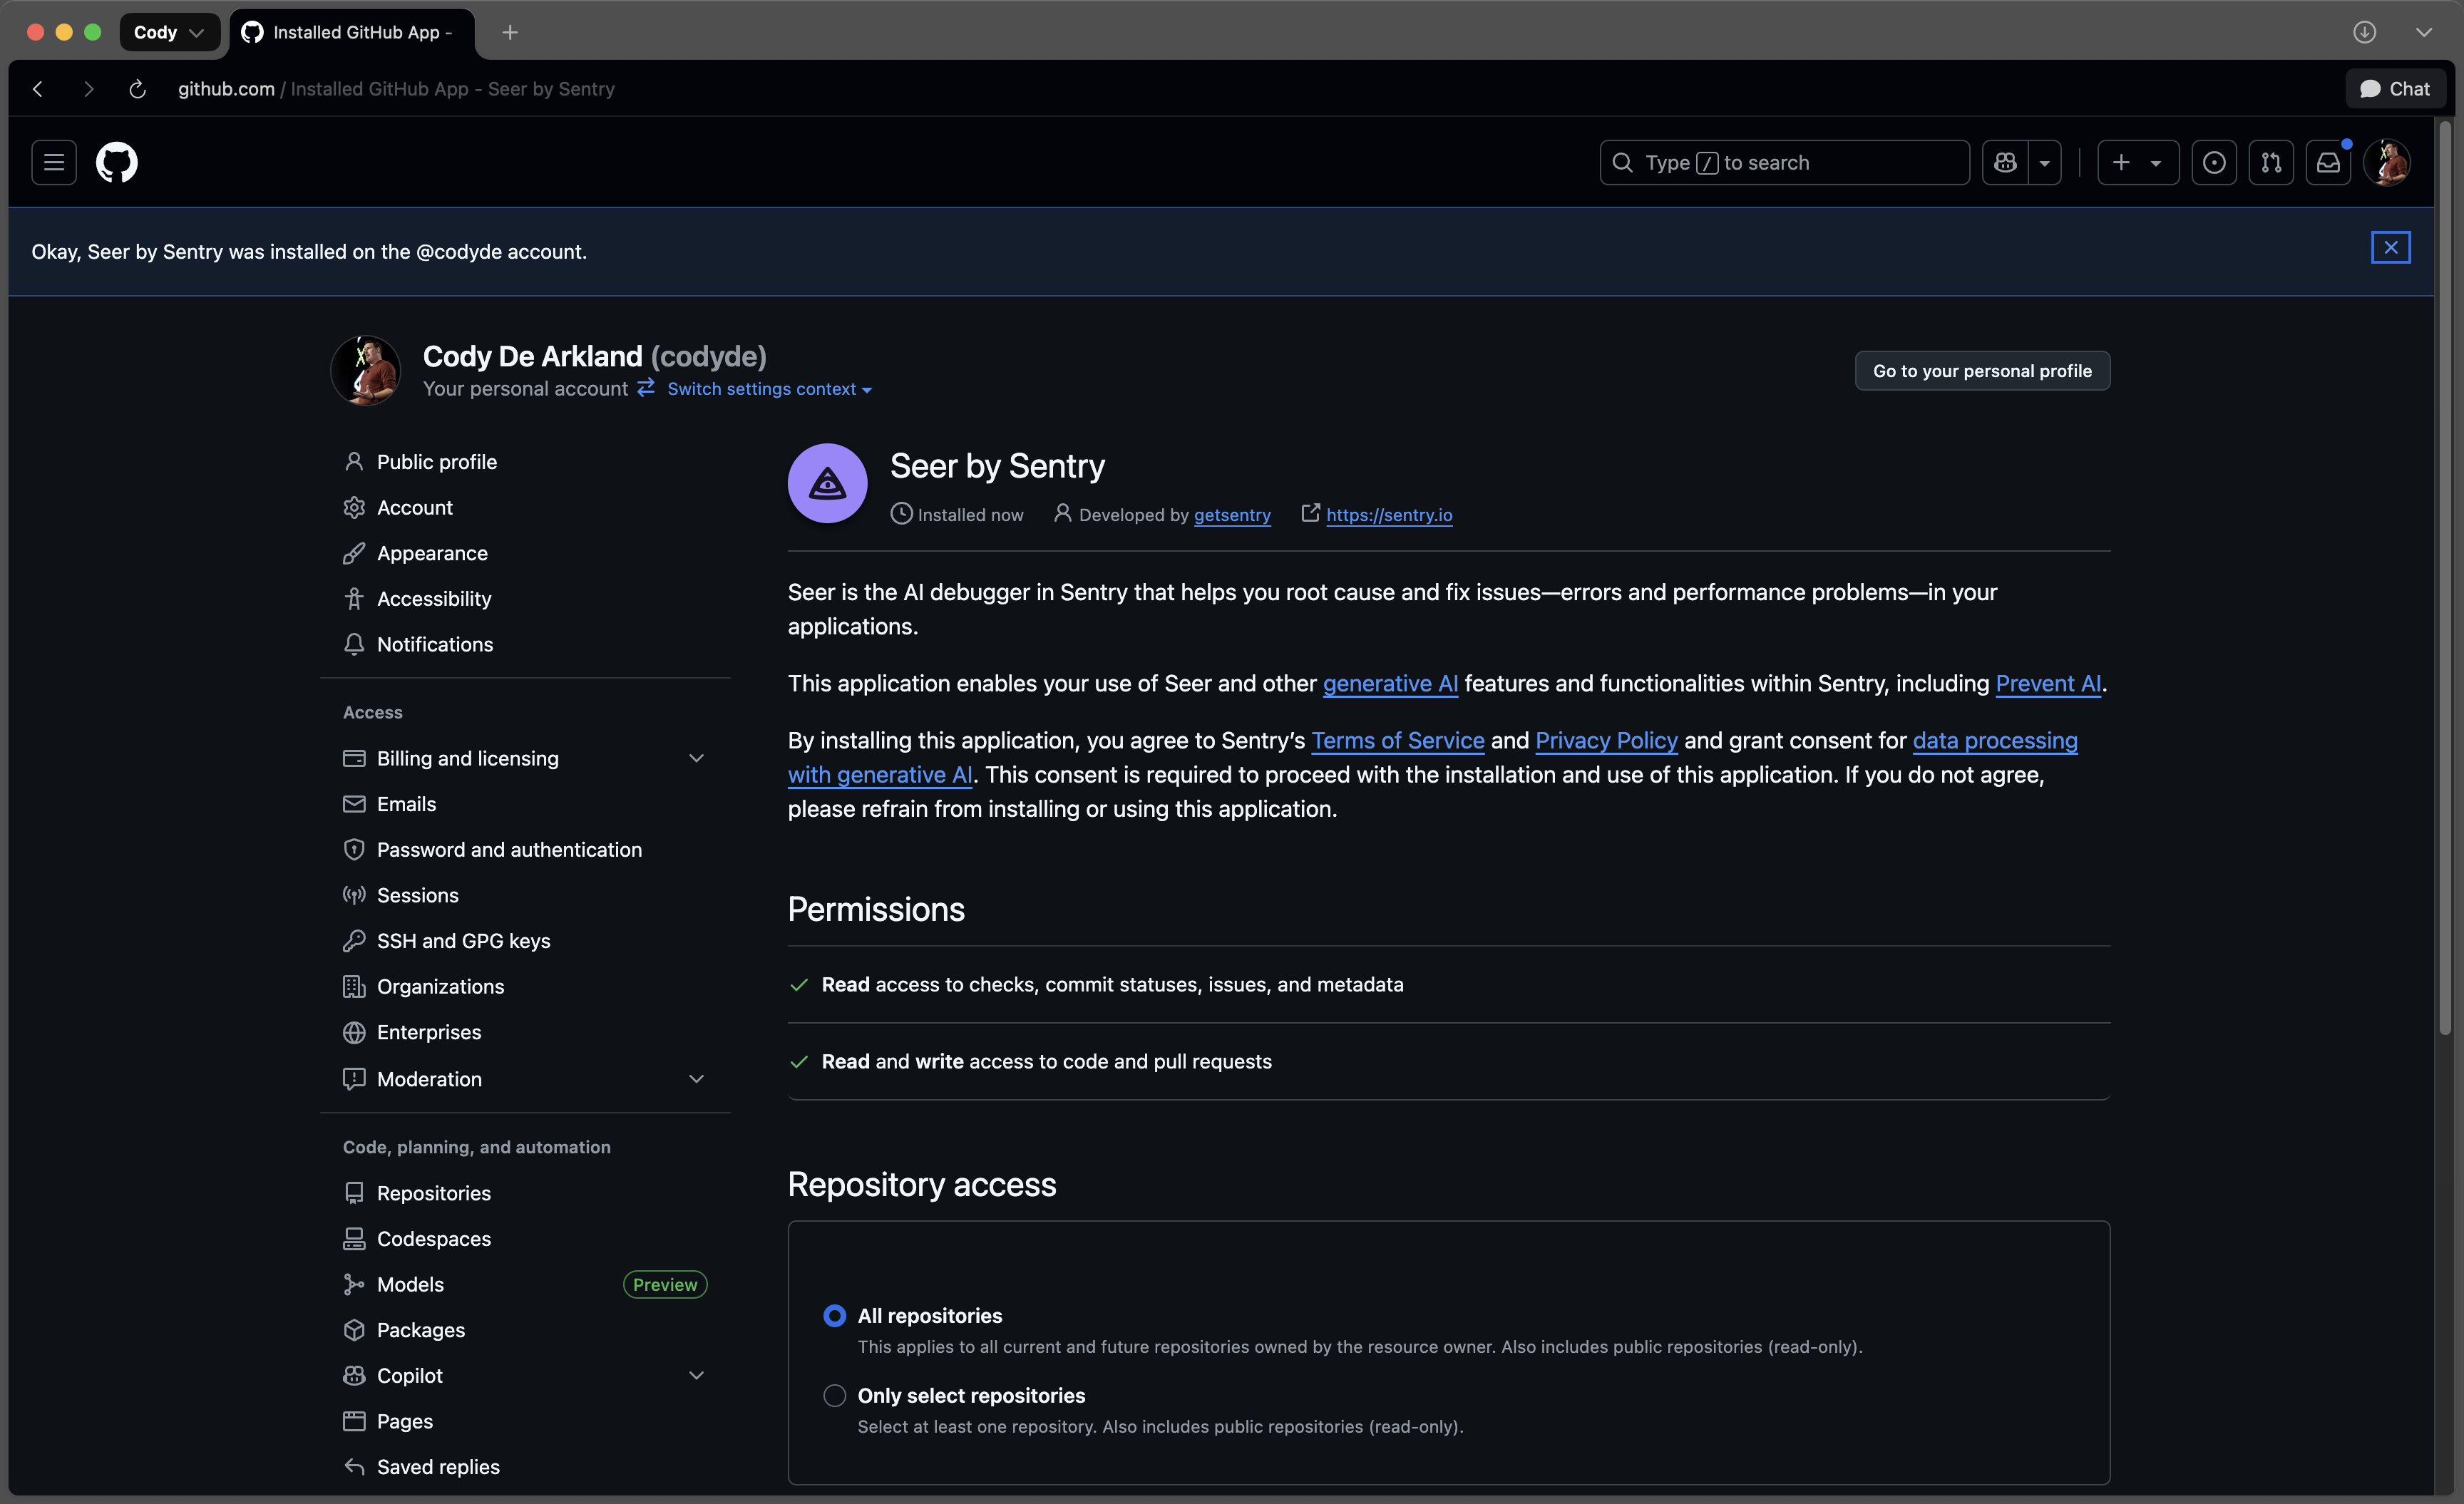The height and width of the screenshot is (1504, 2464).
Task: Click the github.com address bar
Action: coord(396,89)
